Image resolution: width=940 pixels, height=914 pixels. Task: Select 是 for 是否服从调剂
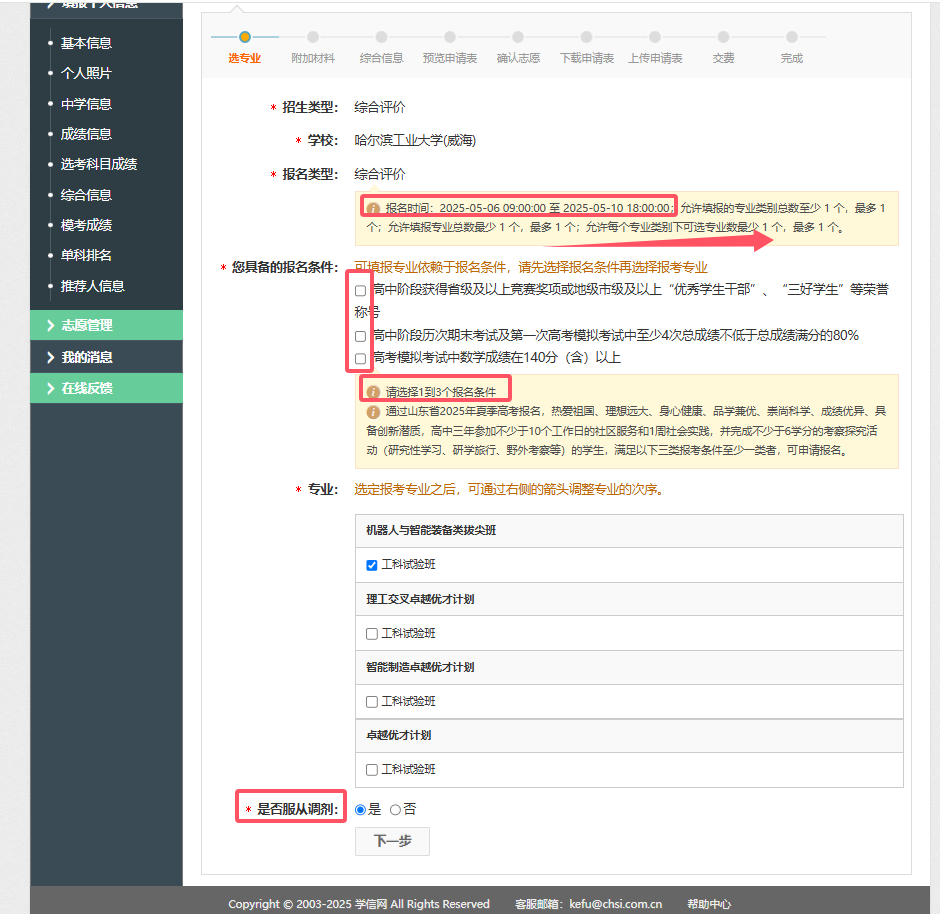360,810
